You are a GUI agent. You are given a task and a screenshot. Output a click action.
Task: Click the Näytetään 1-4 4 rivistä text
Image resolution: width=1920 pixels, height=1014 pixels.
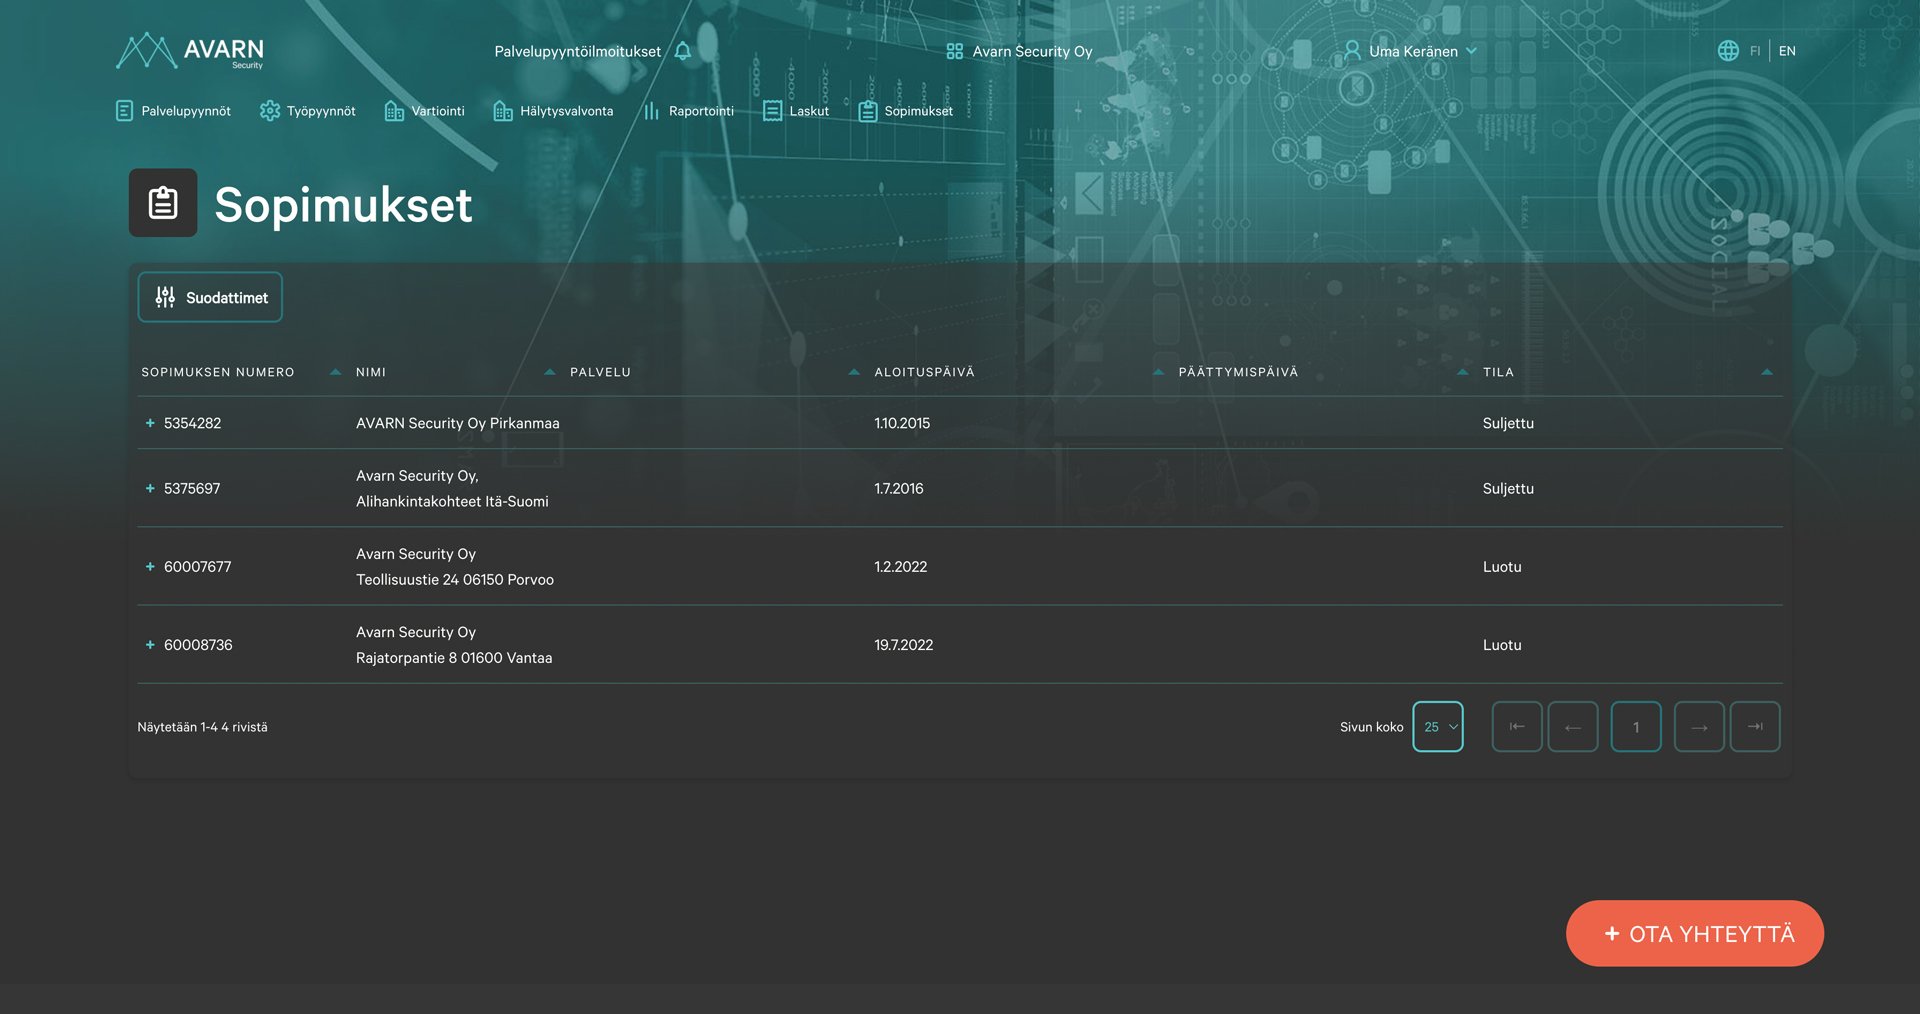tap(202, 727)
